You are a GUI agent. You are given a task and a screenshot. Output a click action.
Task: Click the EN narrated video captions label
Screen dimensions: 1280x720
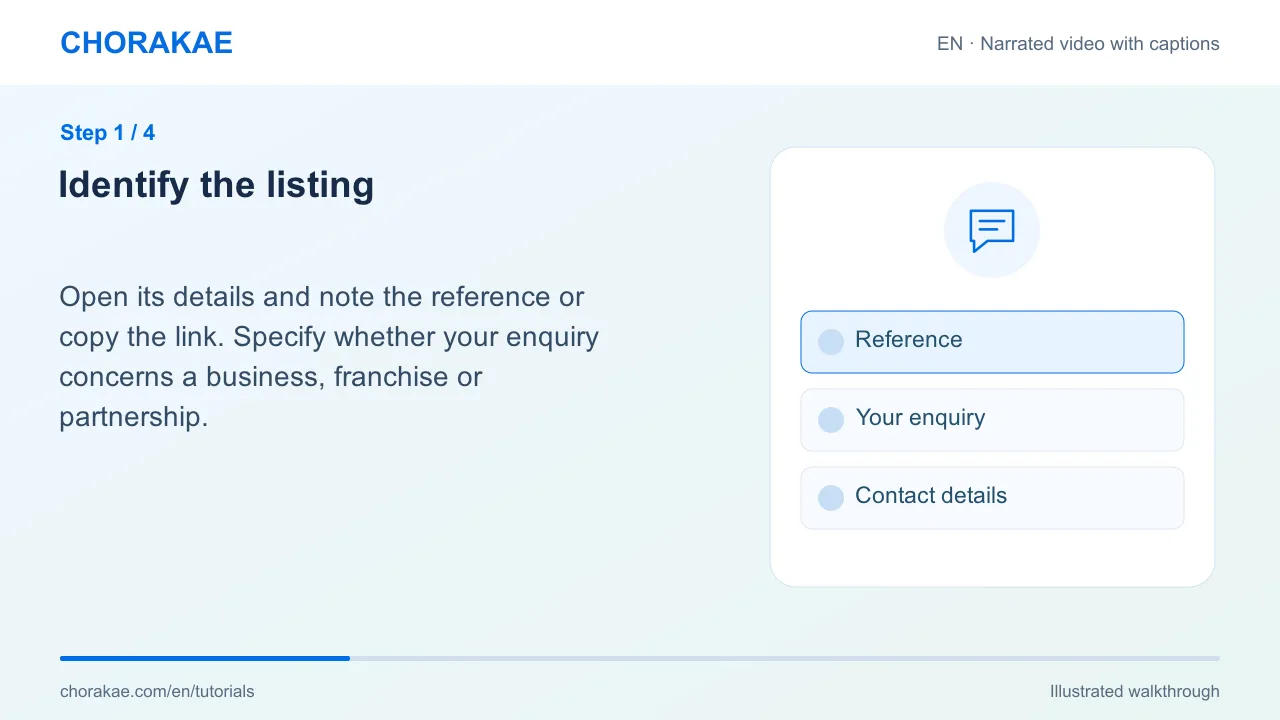[x=1078, y=44]
